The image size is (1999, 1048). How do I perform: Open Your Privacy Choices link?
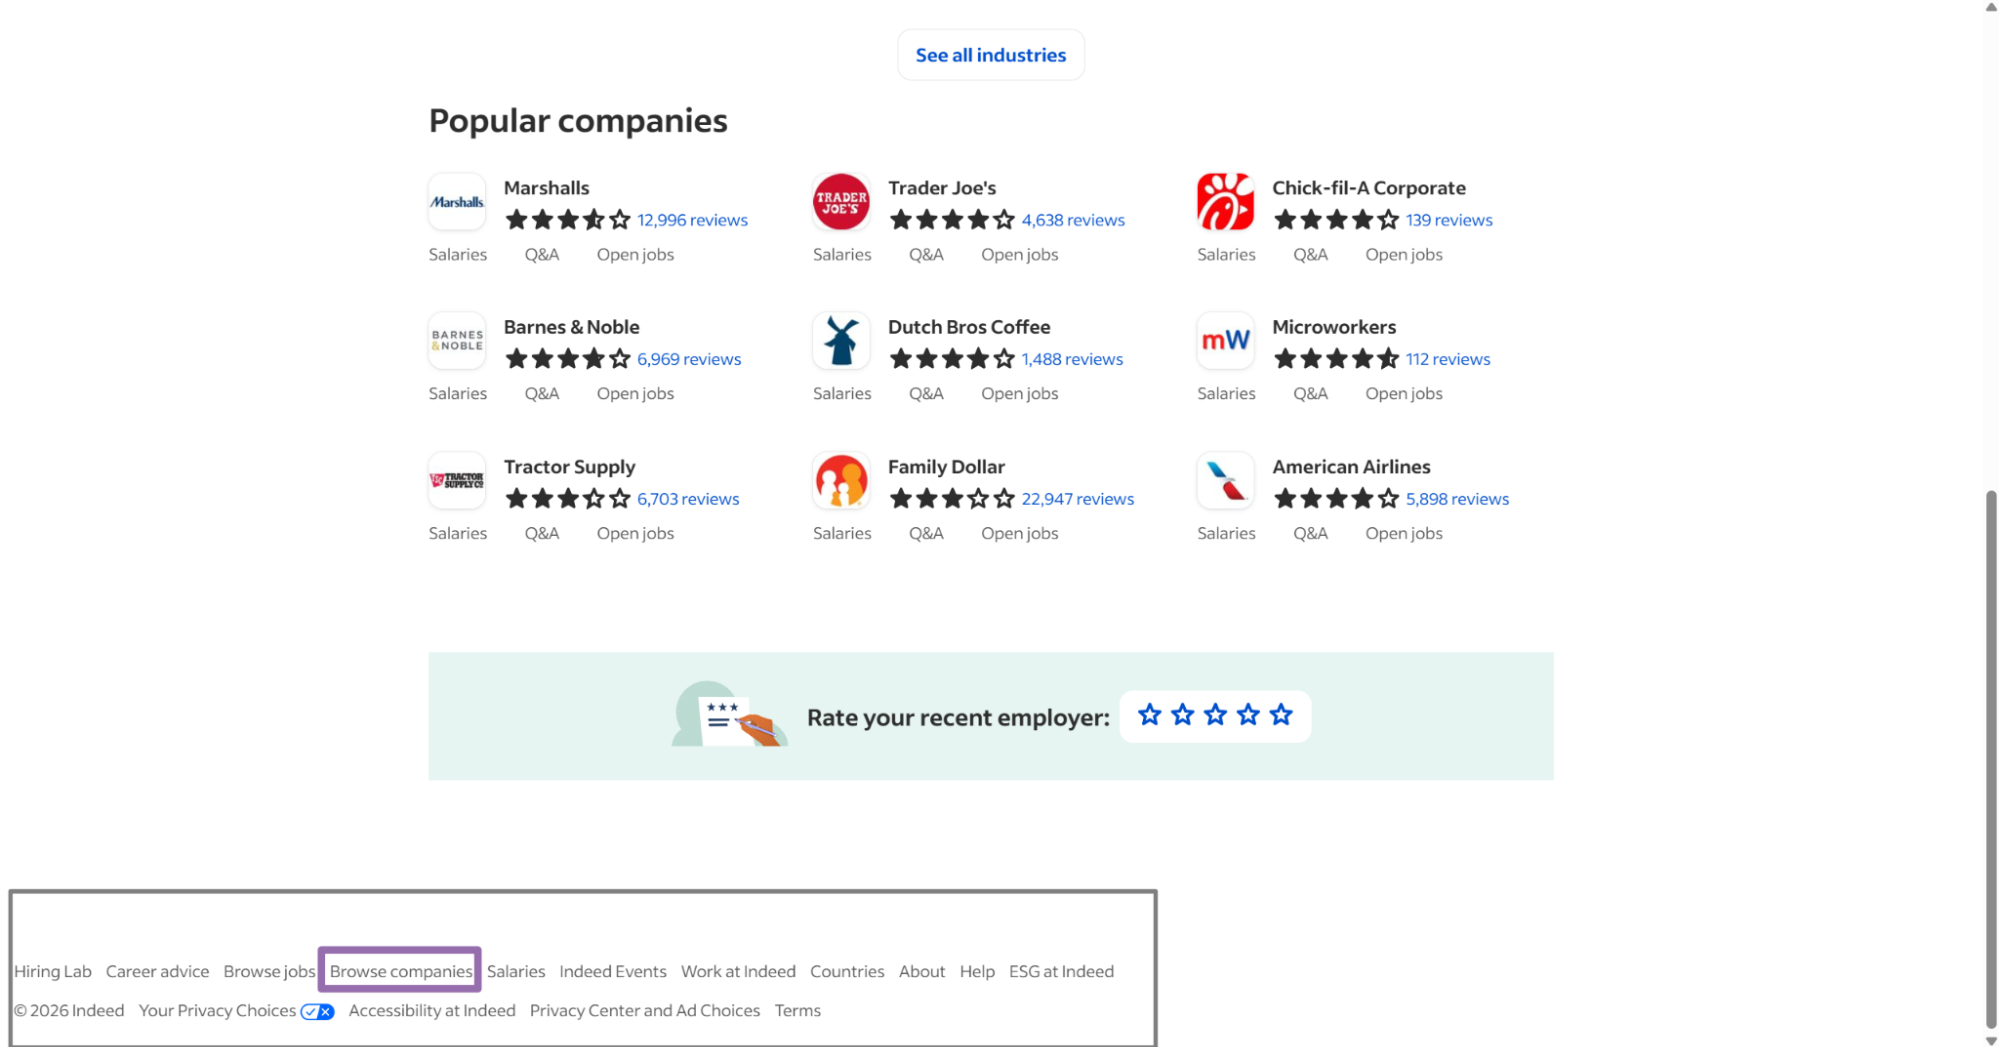[217, 1011]
